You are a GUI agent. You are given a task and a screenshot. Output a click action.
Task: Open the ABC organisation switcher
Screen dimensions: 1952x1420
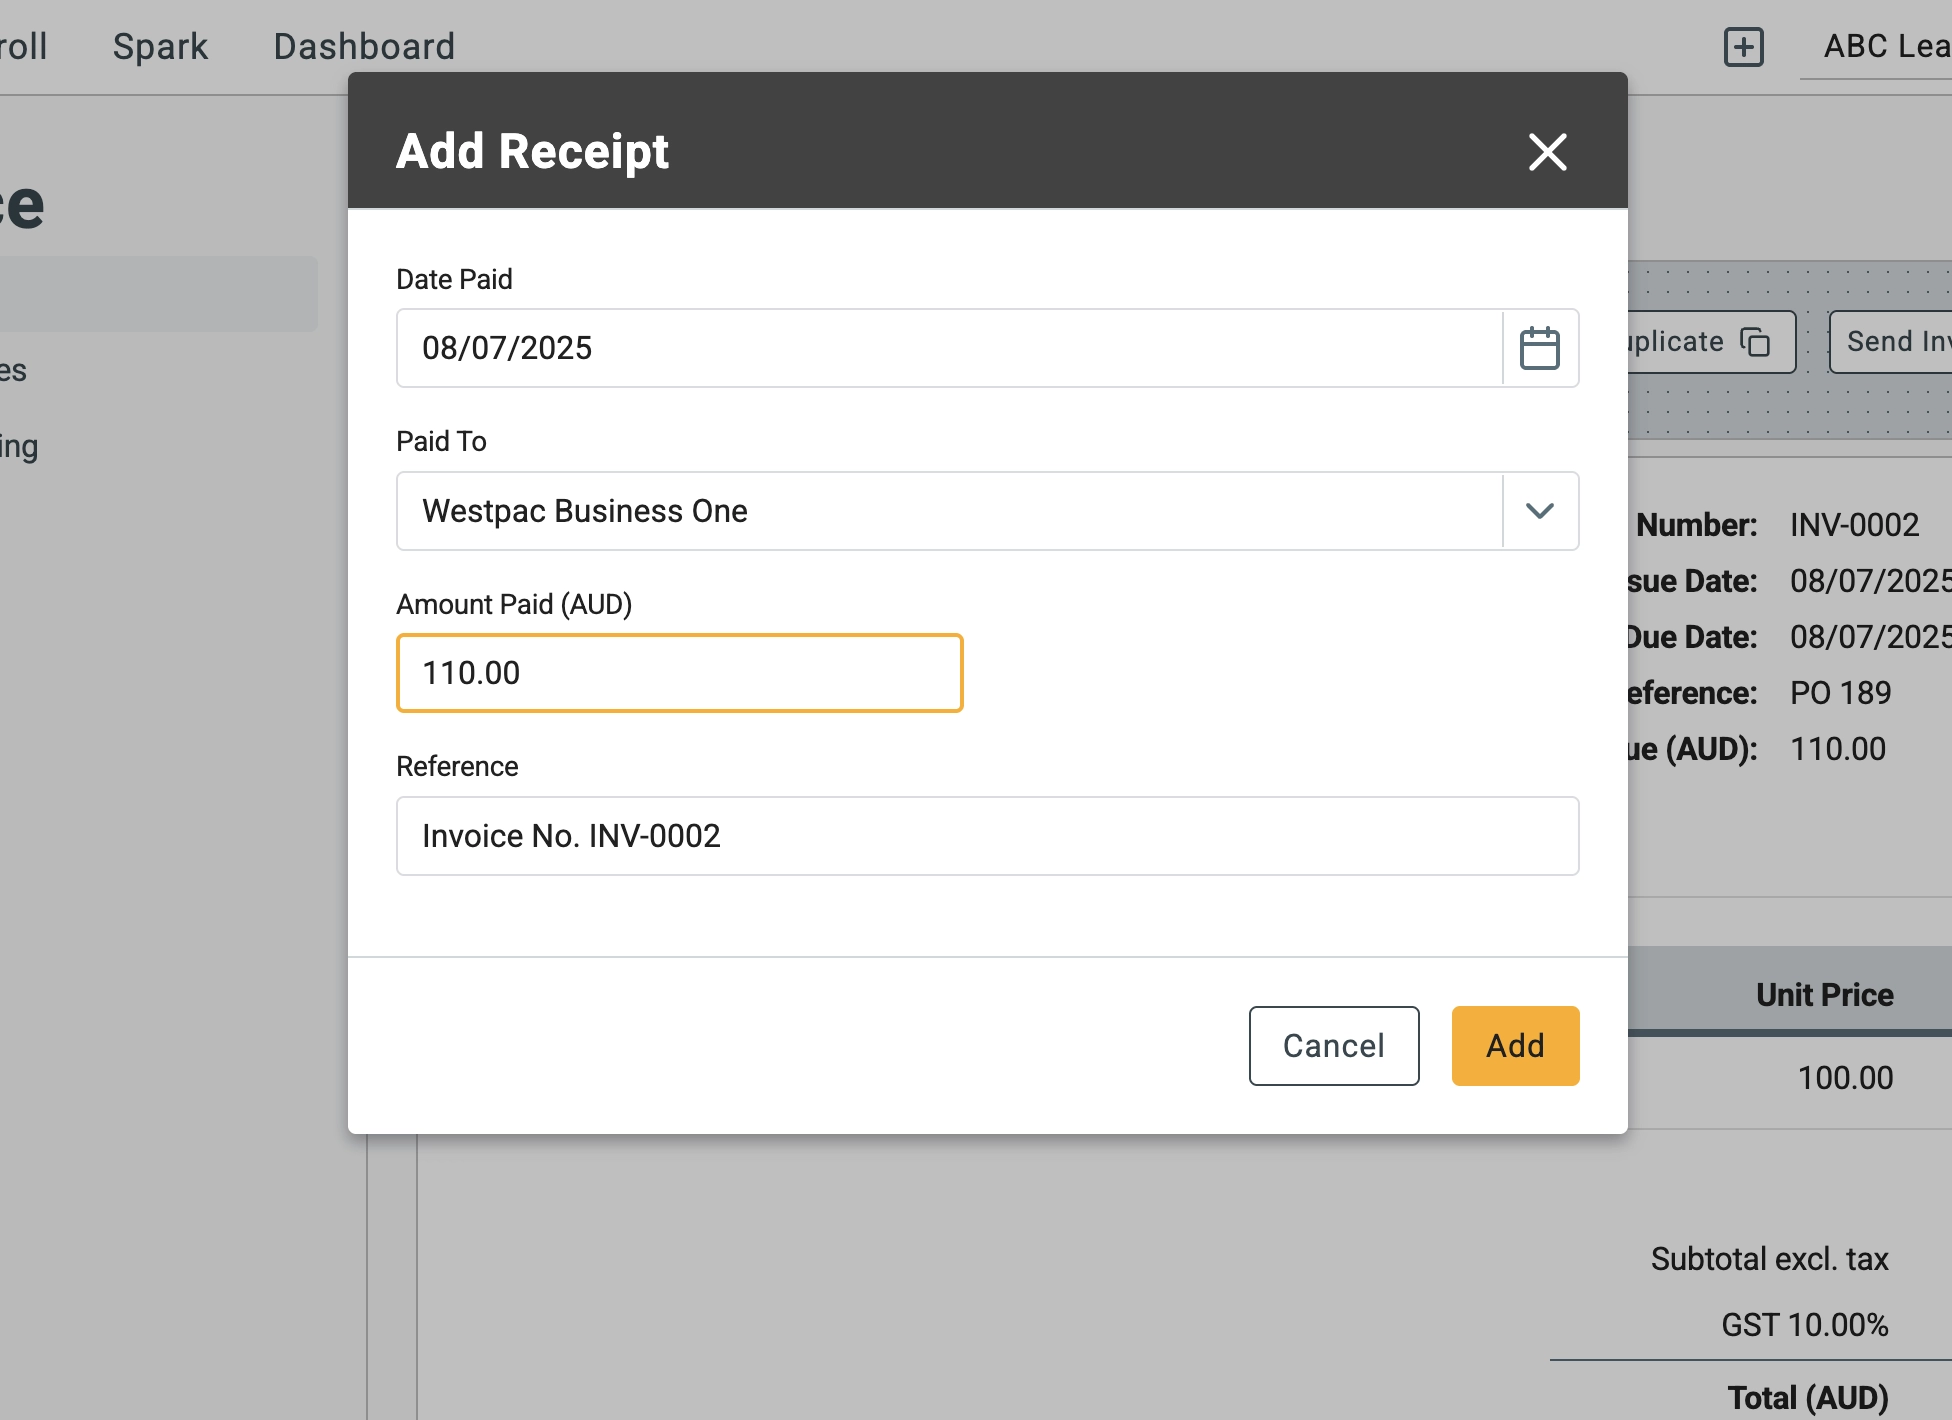[1885, 47]
